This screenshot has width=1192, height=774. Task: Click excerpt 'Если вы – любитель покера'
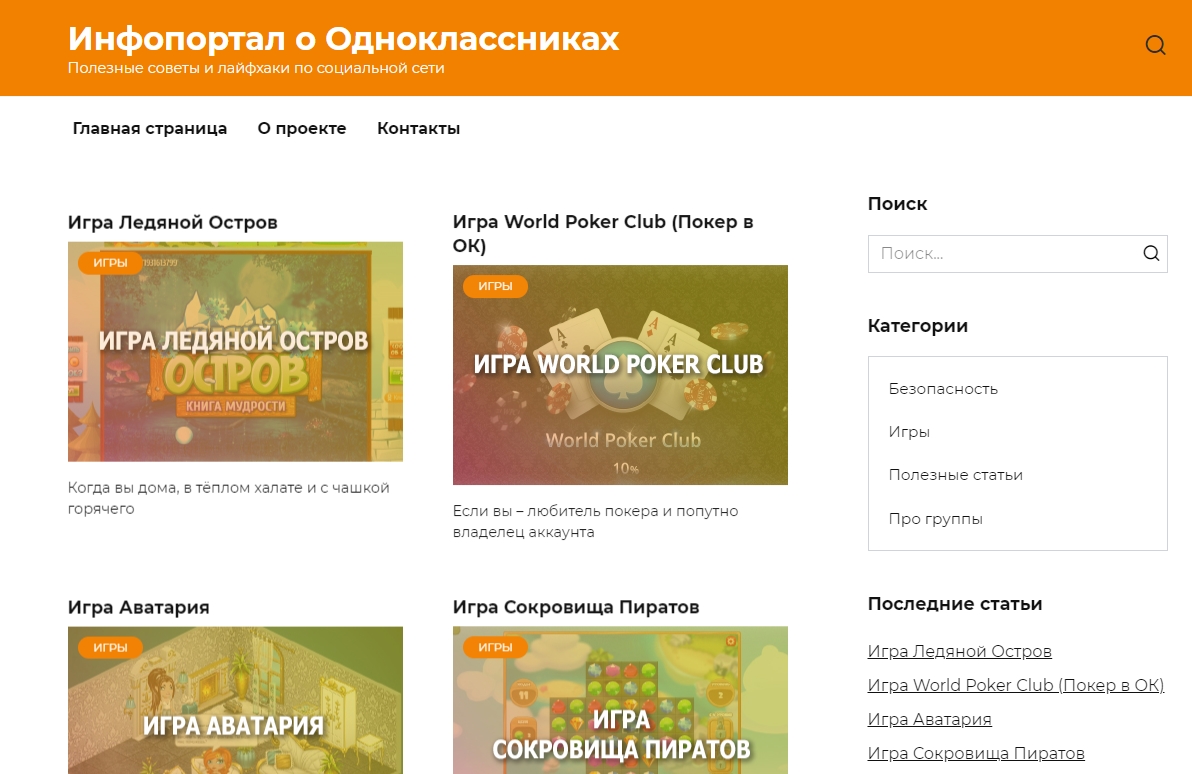point(595,522)
